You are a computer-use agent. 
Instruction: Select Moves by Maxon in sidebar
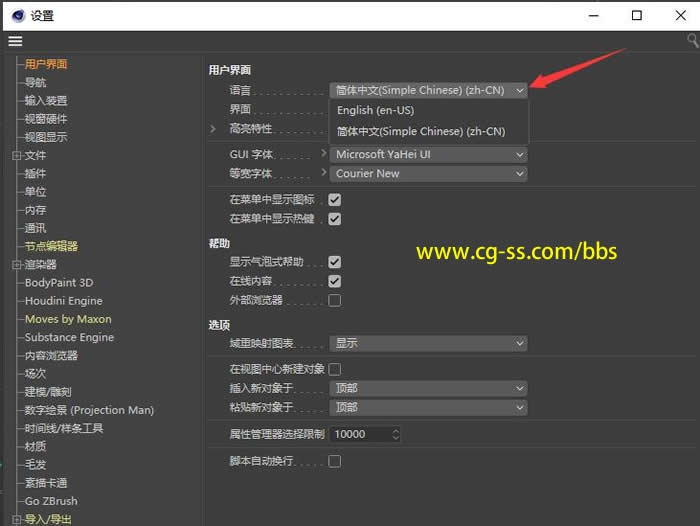pos(68,319)
